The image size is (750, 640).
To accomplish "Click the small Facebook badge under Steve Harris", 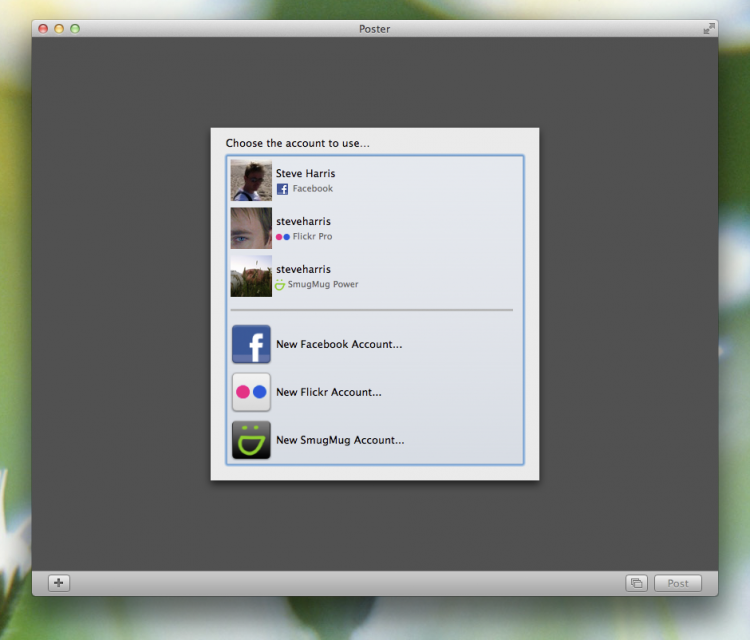I will (282, 189).
